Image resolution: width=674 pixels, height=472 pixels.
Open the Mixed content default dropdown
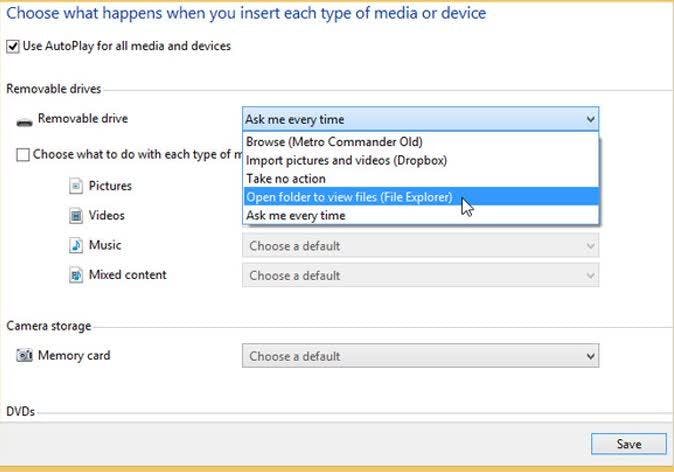(x=420, y=275)
